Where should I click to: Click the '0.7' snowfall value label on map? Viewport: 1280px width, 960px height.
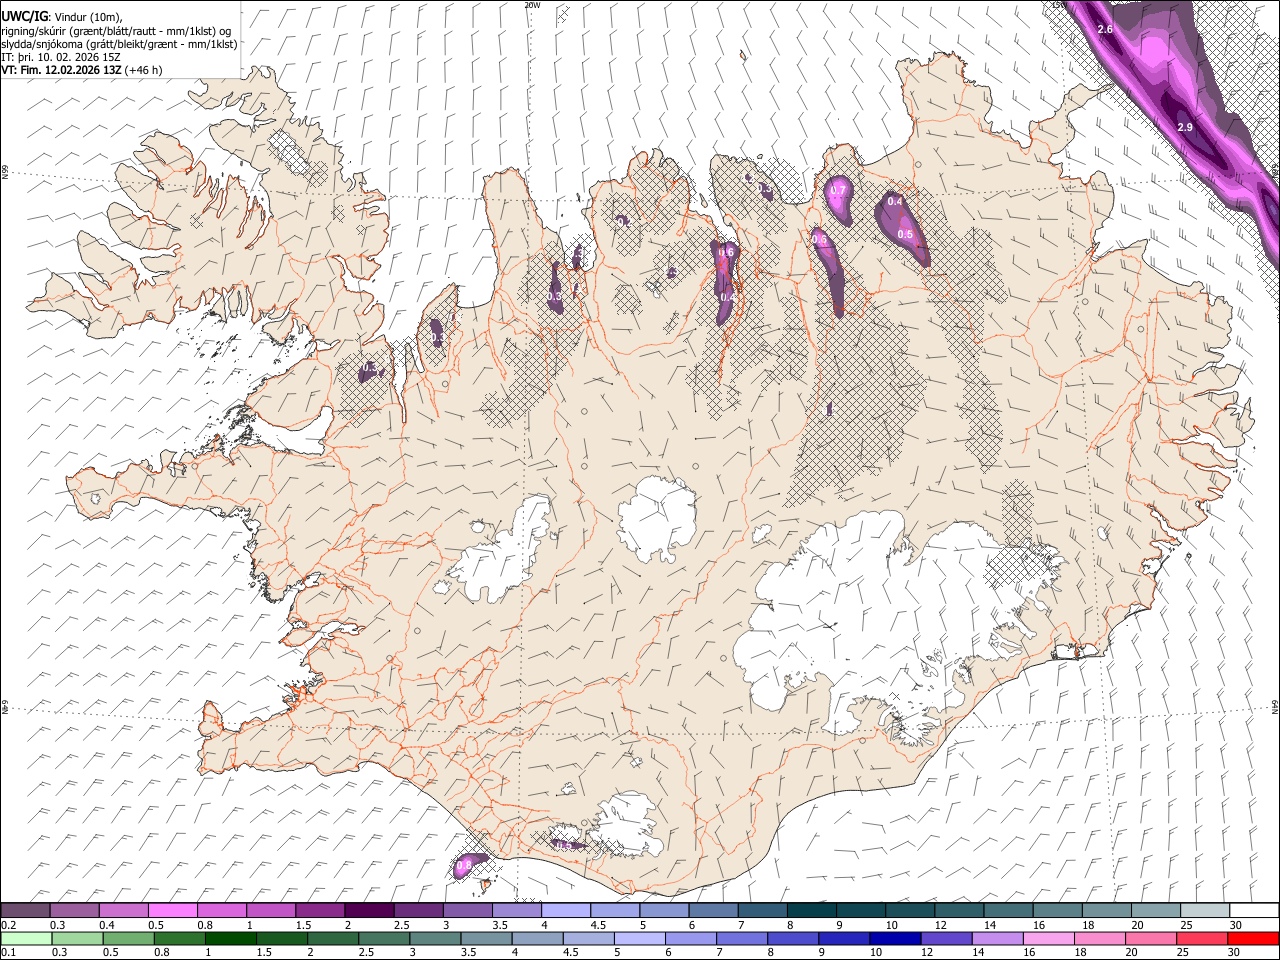click(x=838, y=191)
